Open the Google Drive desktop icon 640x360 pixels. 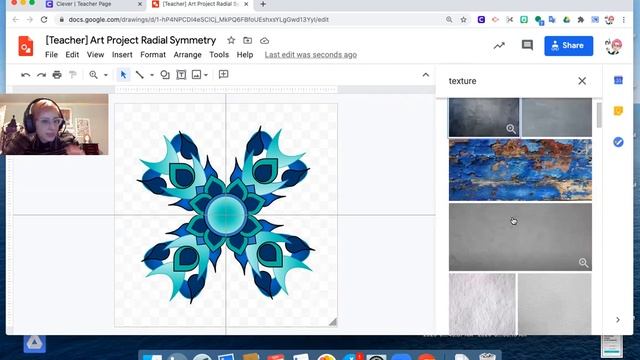[34, 343]
